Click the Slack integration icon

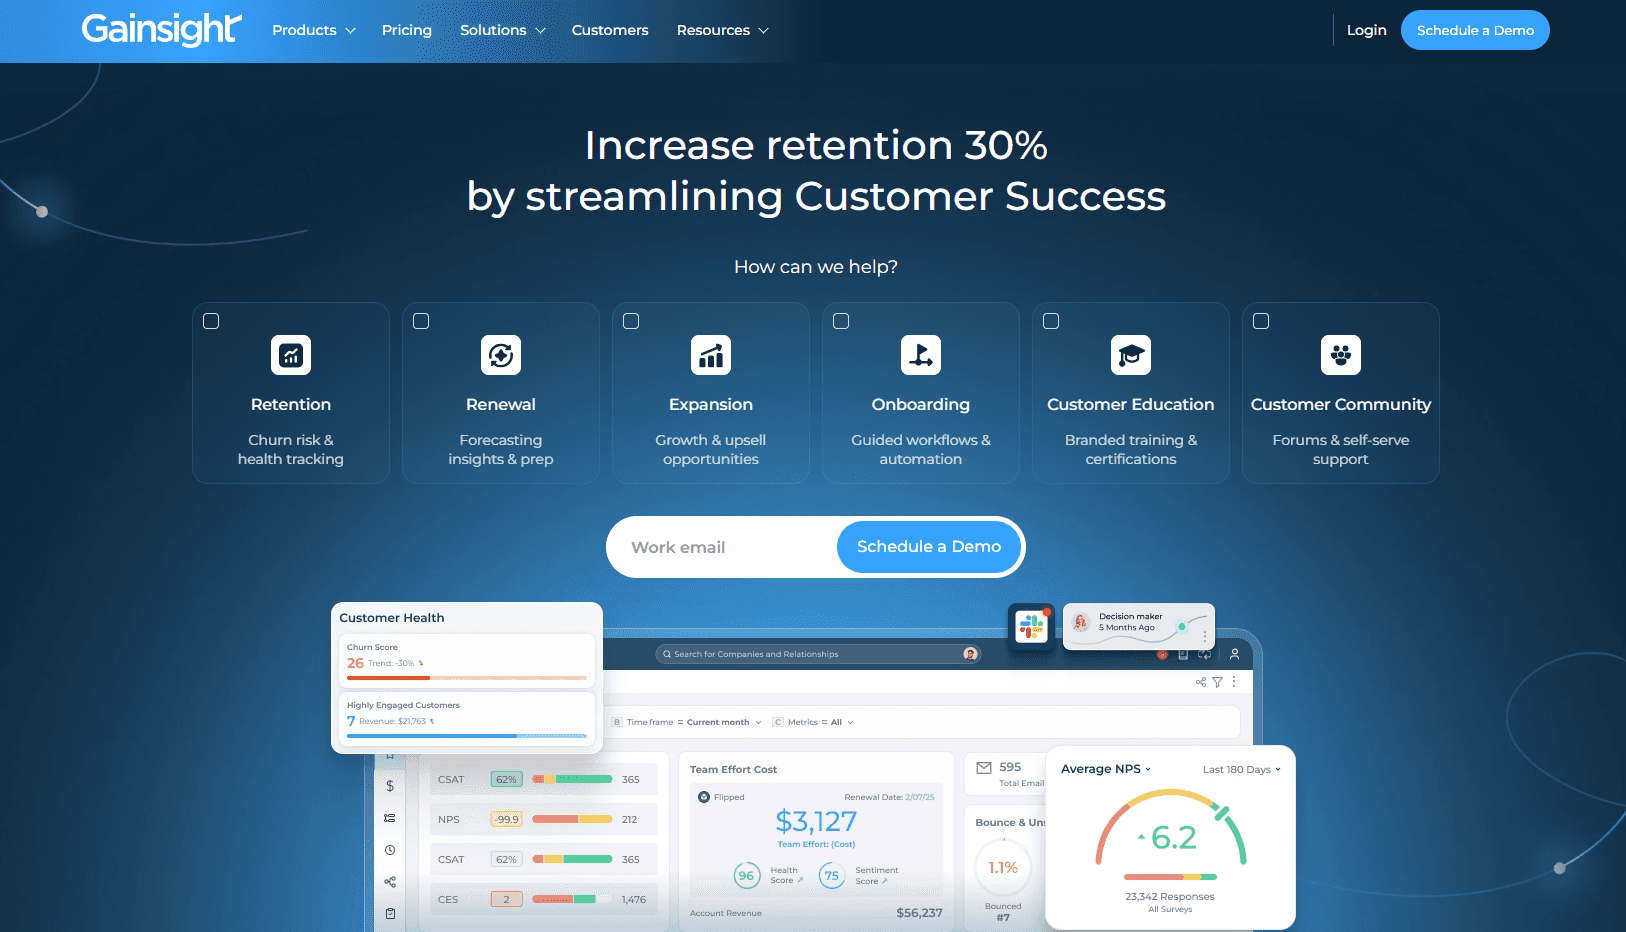[1031, 627]
